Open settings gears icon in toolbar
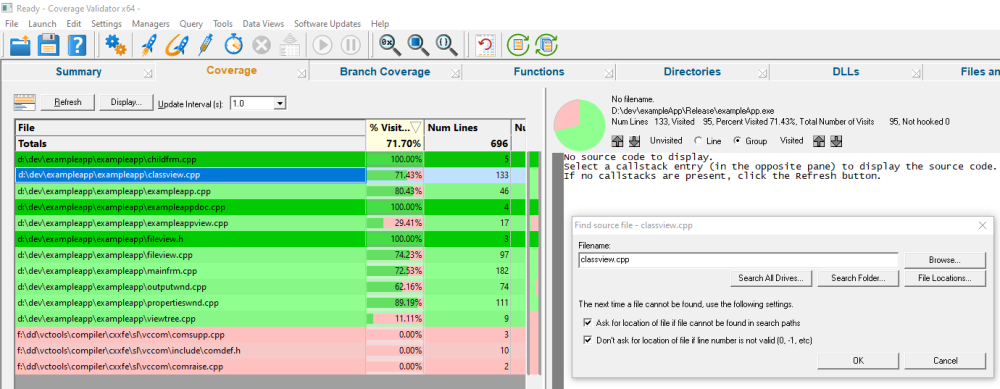 coord(116,45)
